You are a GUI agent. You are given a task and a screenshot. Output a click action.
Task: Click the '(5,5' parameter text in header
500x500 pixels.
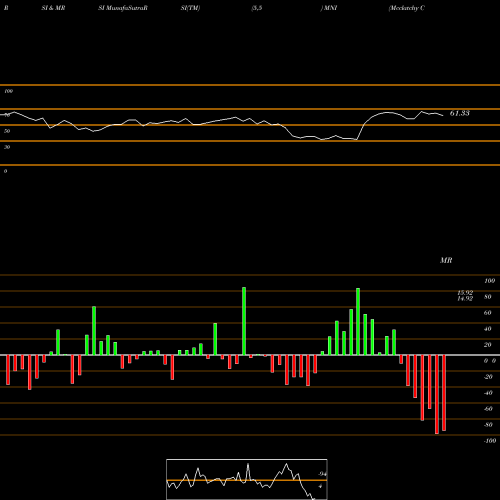click(x=257, y=8)
